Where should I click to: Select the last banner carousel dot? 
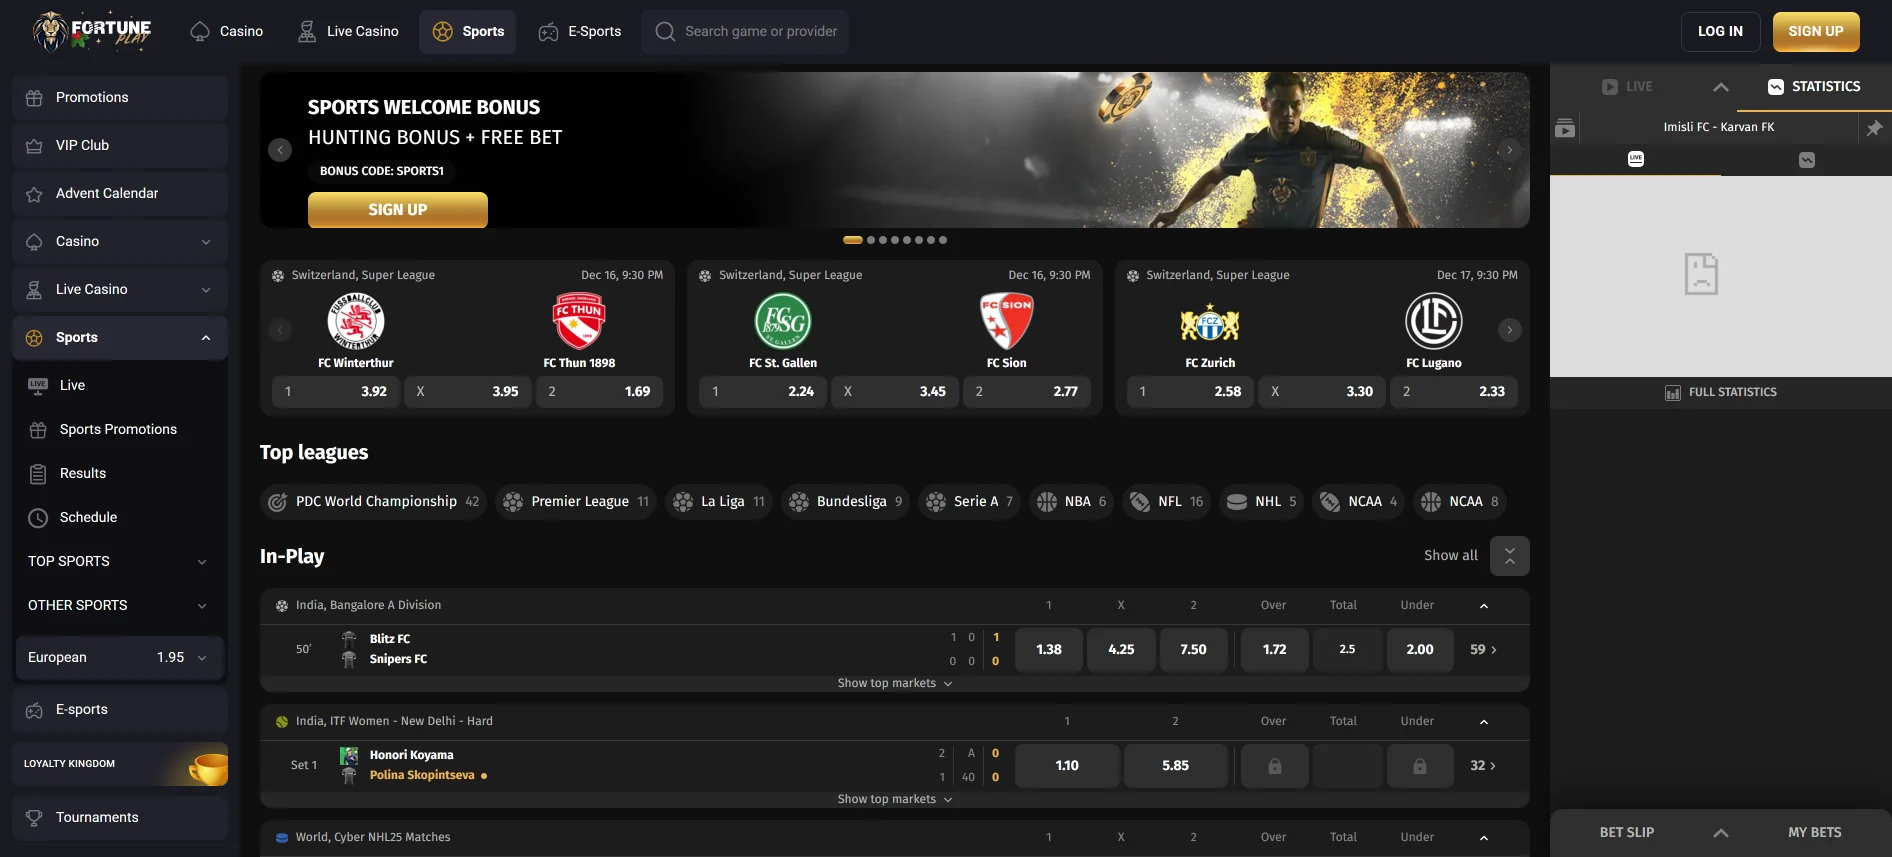[x=943, y=240]
